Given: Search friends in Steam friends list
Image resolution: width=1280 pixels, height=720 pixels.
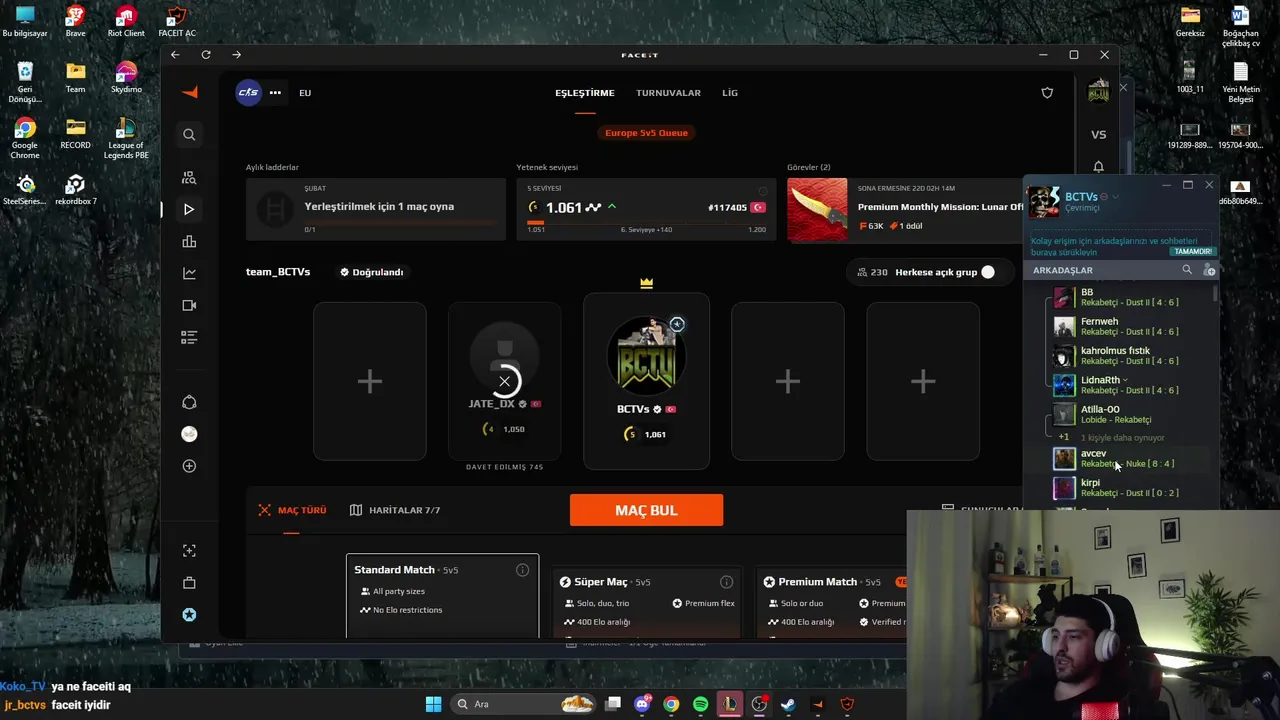Looking at the screenshot, I should 1187,270.
